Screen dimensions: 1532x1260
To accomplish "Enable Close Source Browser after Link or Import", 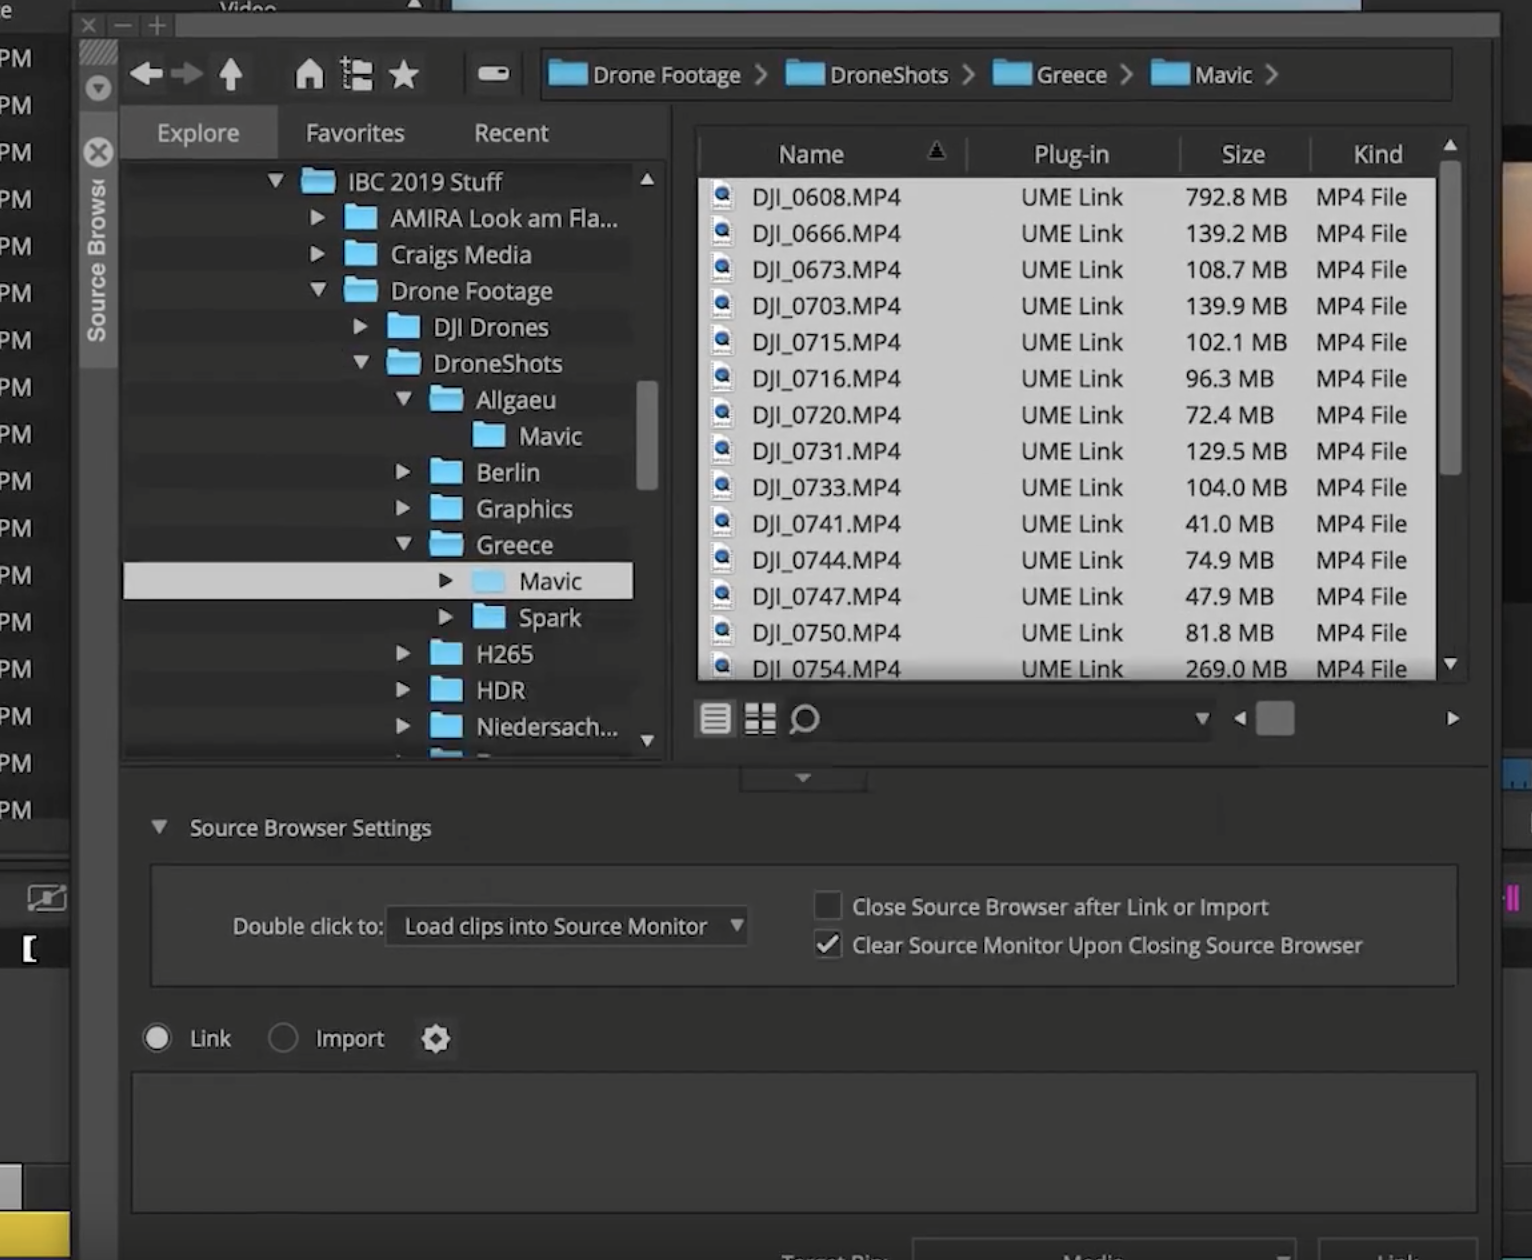I will [x=828, y=906].
